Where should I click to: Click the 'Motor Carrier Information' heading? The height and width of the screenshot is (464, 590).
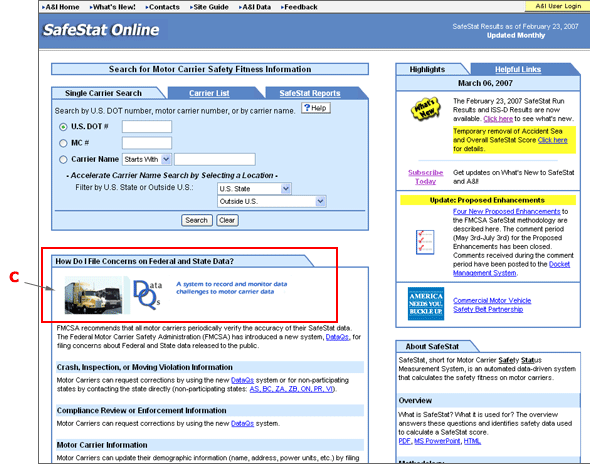[x=102, y=445]
